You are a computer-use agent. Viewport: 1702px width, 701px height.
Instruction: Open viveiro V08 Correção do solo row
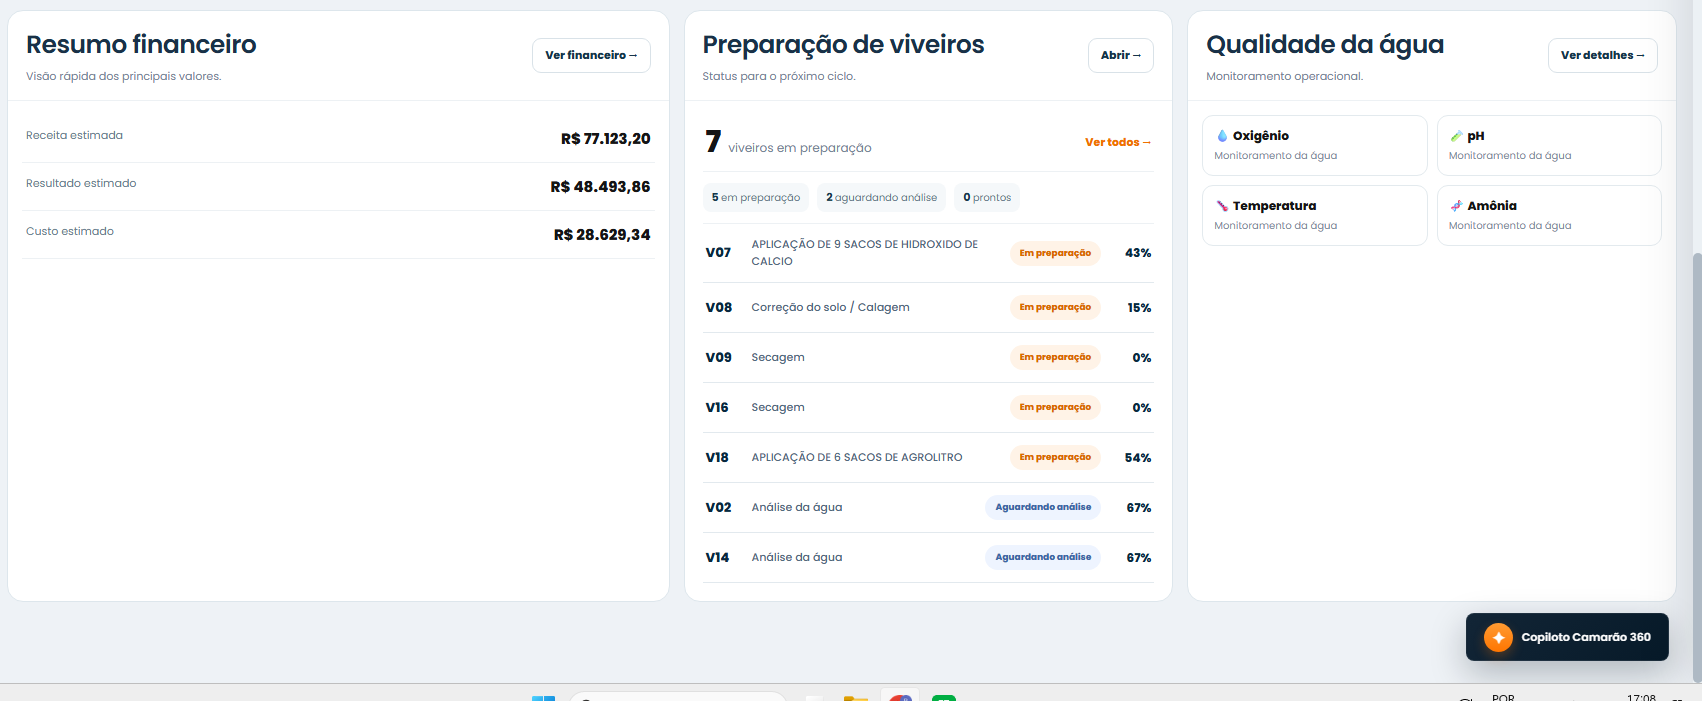[928, 308]
